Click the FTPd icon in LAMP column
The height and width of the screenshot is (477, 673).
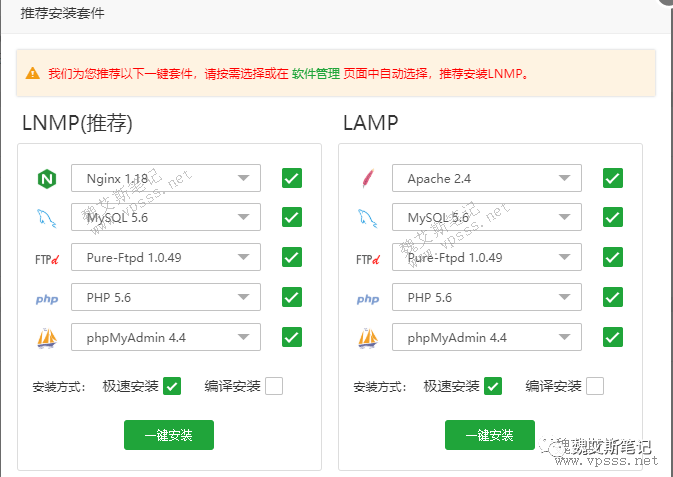pyautogui.click(x=368, y=259)
